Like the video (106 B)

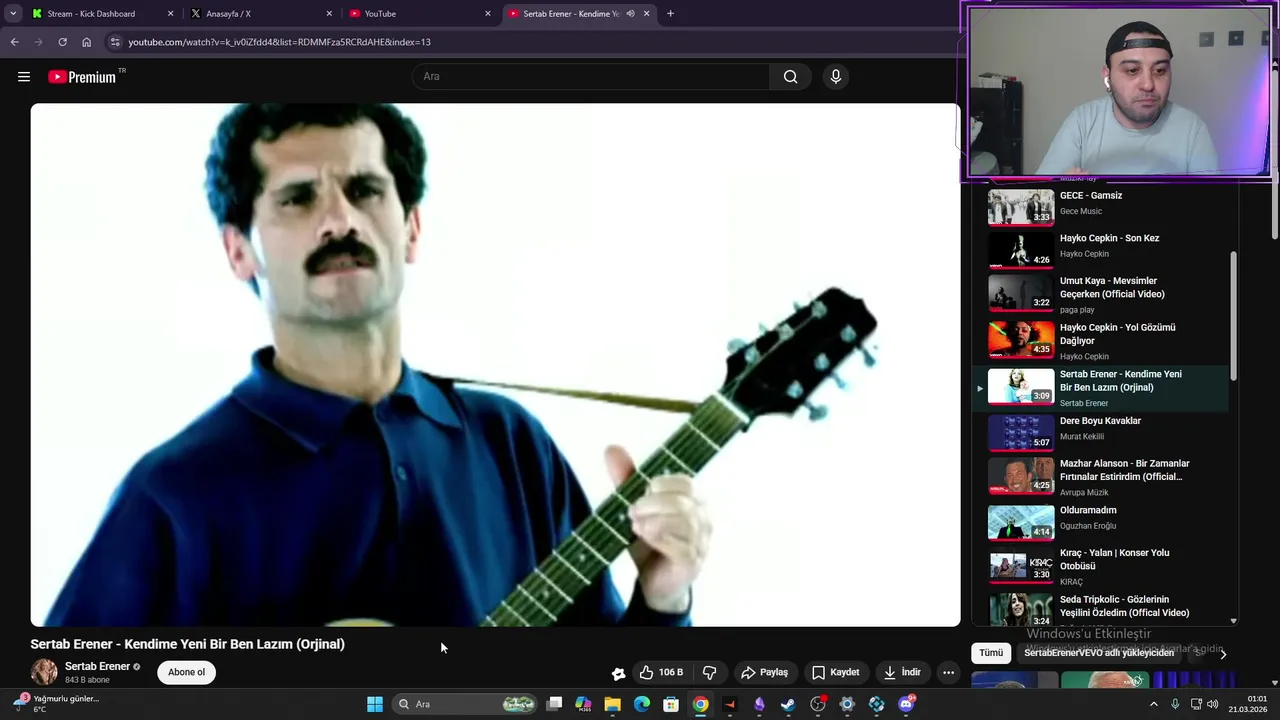(x=661, y=672)
